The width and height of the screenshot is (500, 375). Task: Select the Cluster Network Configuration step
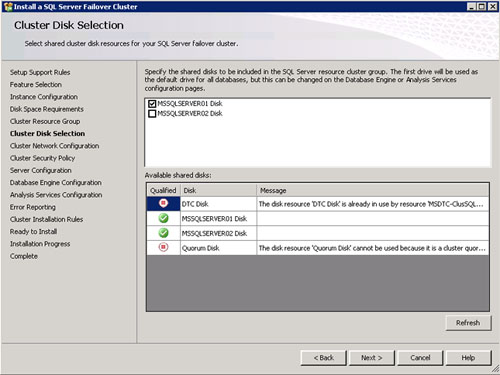[54, 146]
